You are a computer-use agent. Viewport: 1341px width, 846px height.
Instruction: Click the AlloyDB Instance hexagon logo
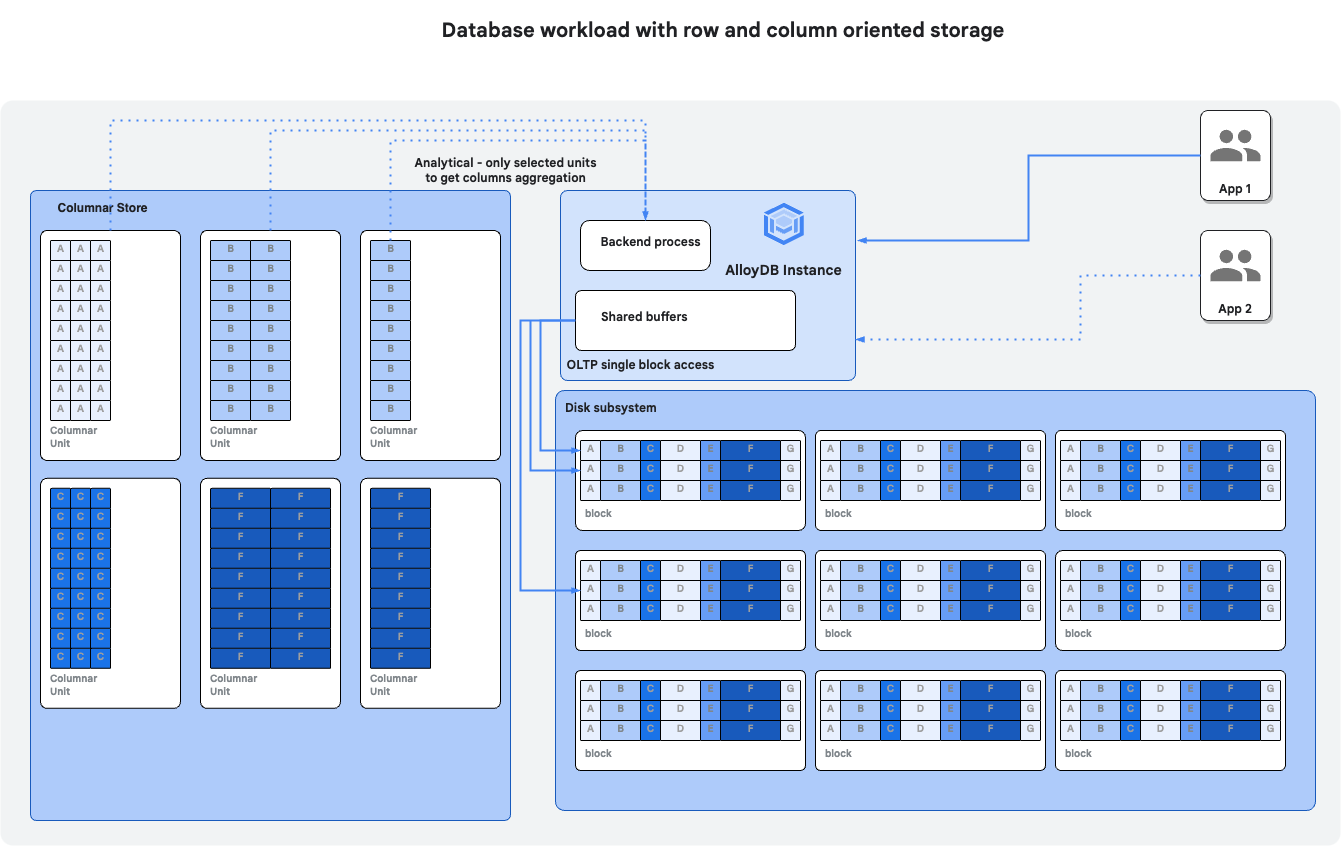point(783,224)
